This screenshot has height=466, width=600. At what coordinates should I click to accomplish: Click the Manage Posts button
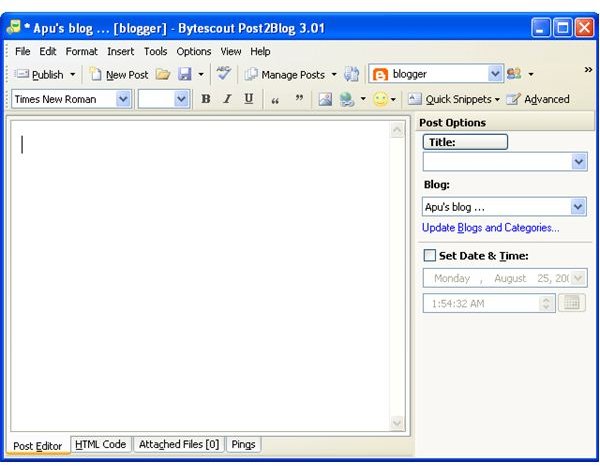[285, 75]
